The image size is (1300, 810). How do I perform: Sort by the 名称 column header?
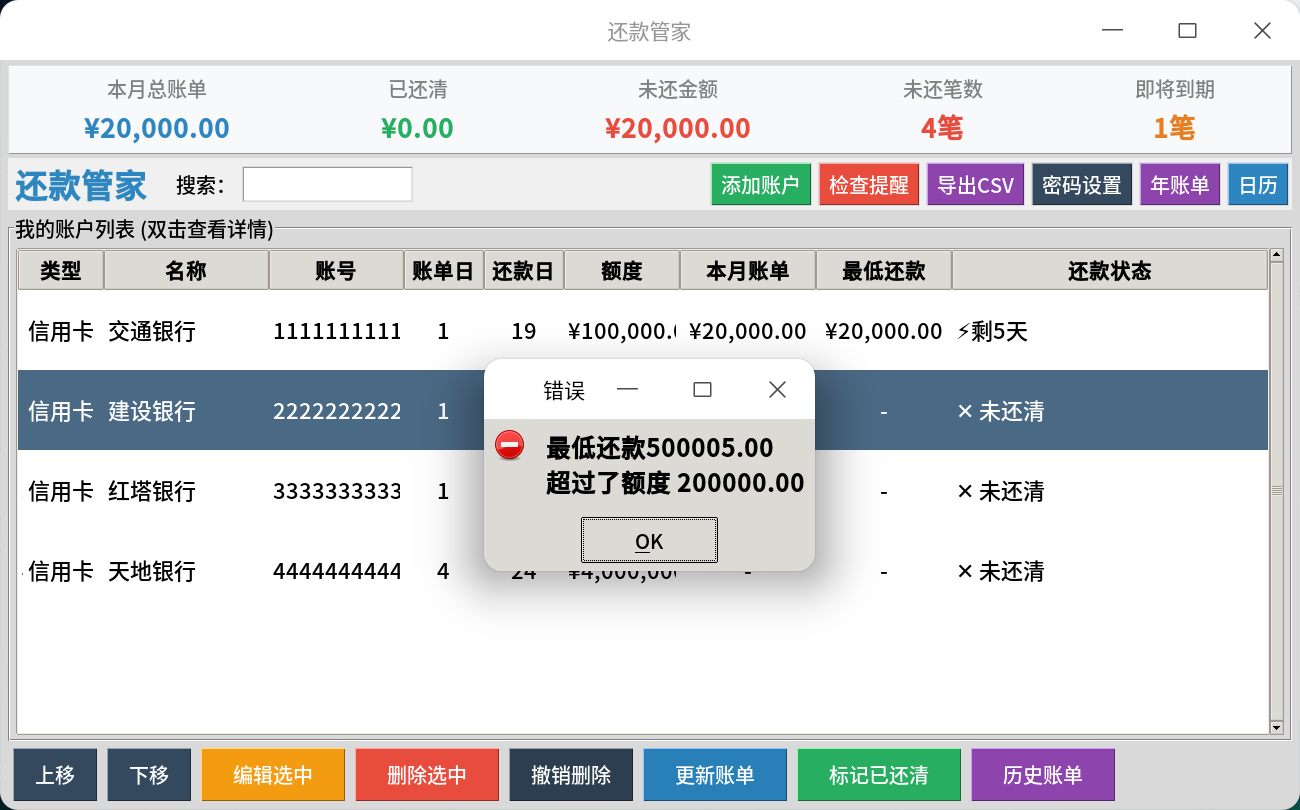coord(186,270)
